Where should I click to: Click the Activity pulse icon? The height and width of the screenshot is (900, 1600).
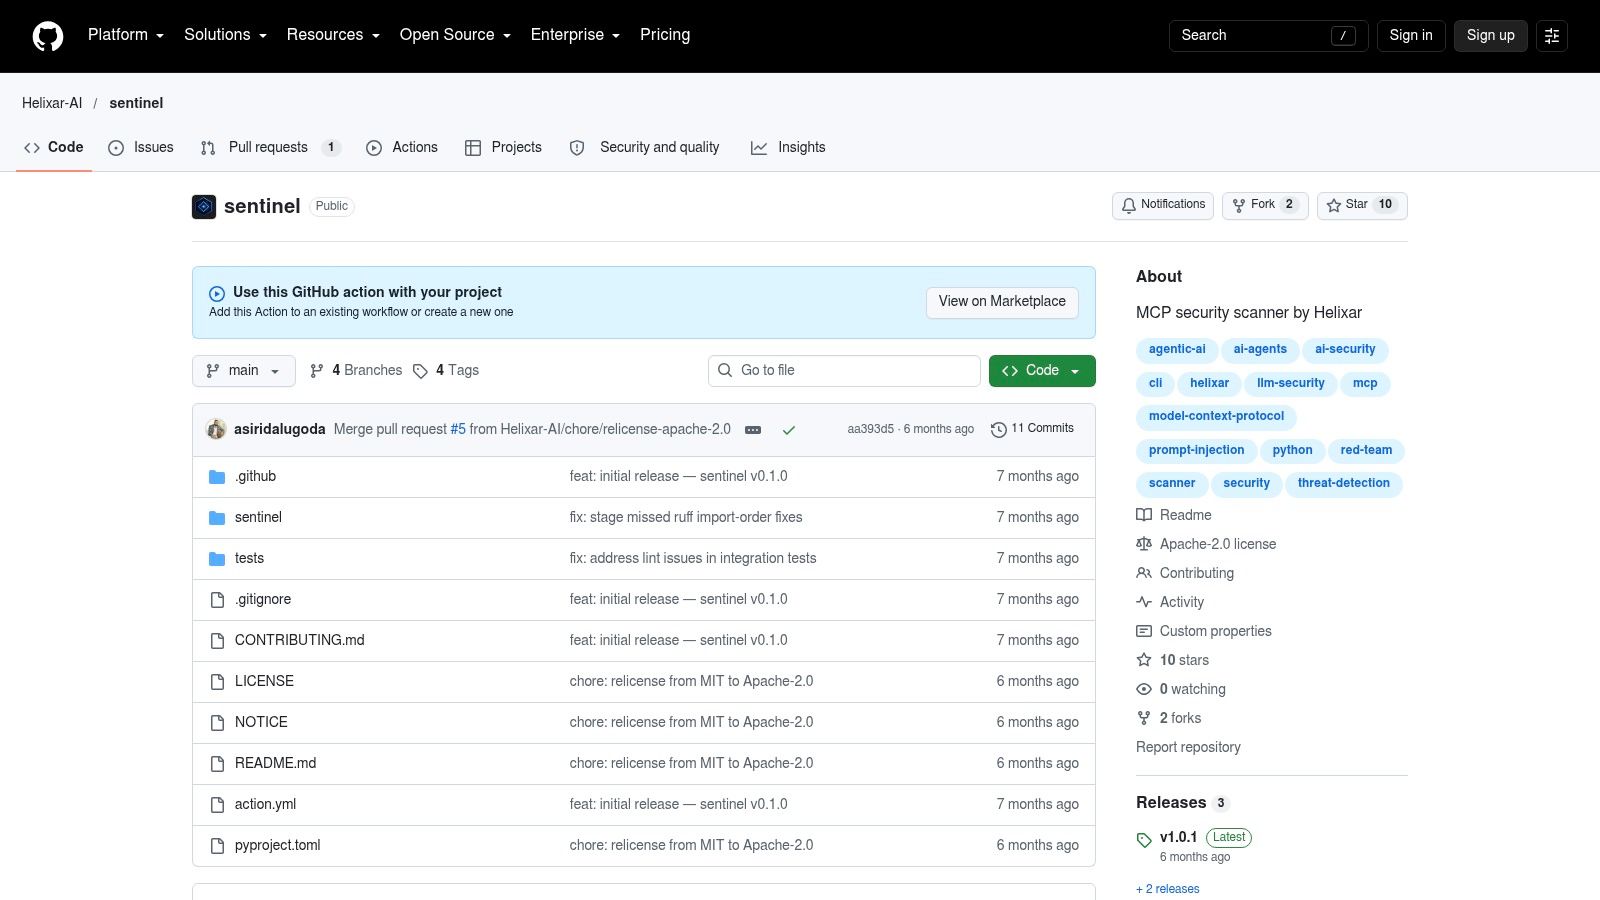[1144, 602]
